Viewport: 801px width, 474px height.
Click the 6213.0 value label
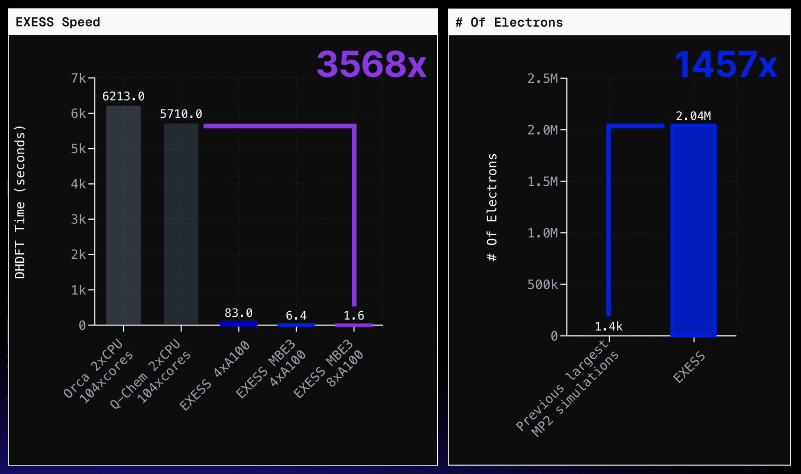123,96
